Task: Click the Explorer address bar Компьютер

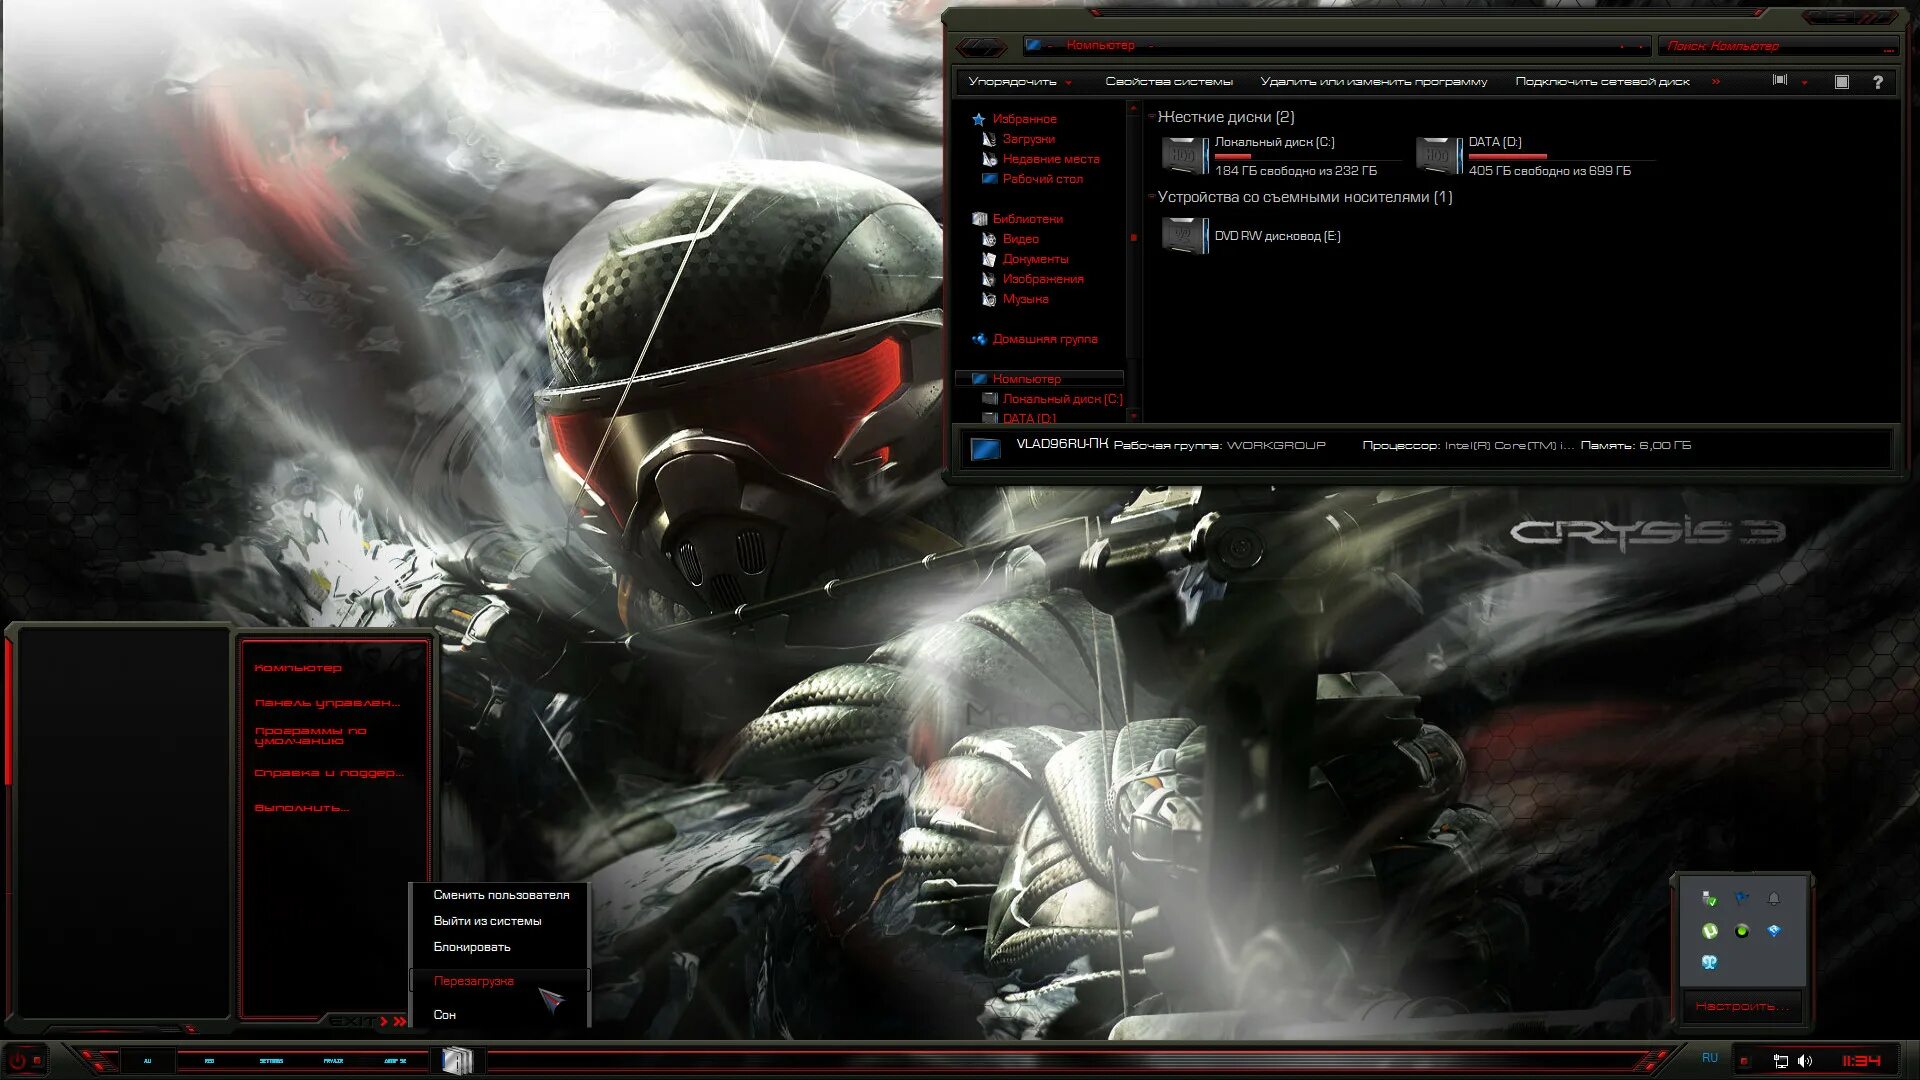Action: pos(1336,45)
